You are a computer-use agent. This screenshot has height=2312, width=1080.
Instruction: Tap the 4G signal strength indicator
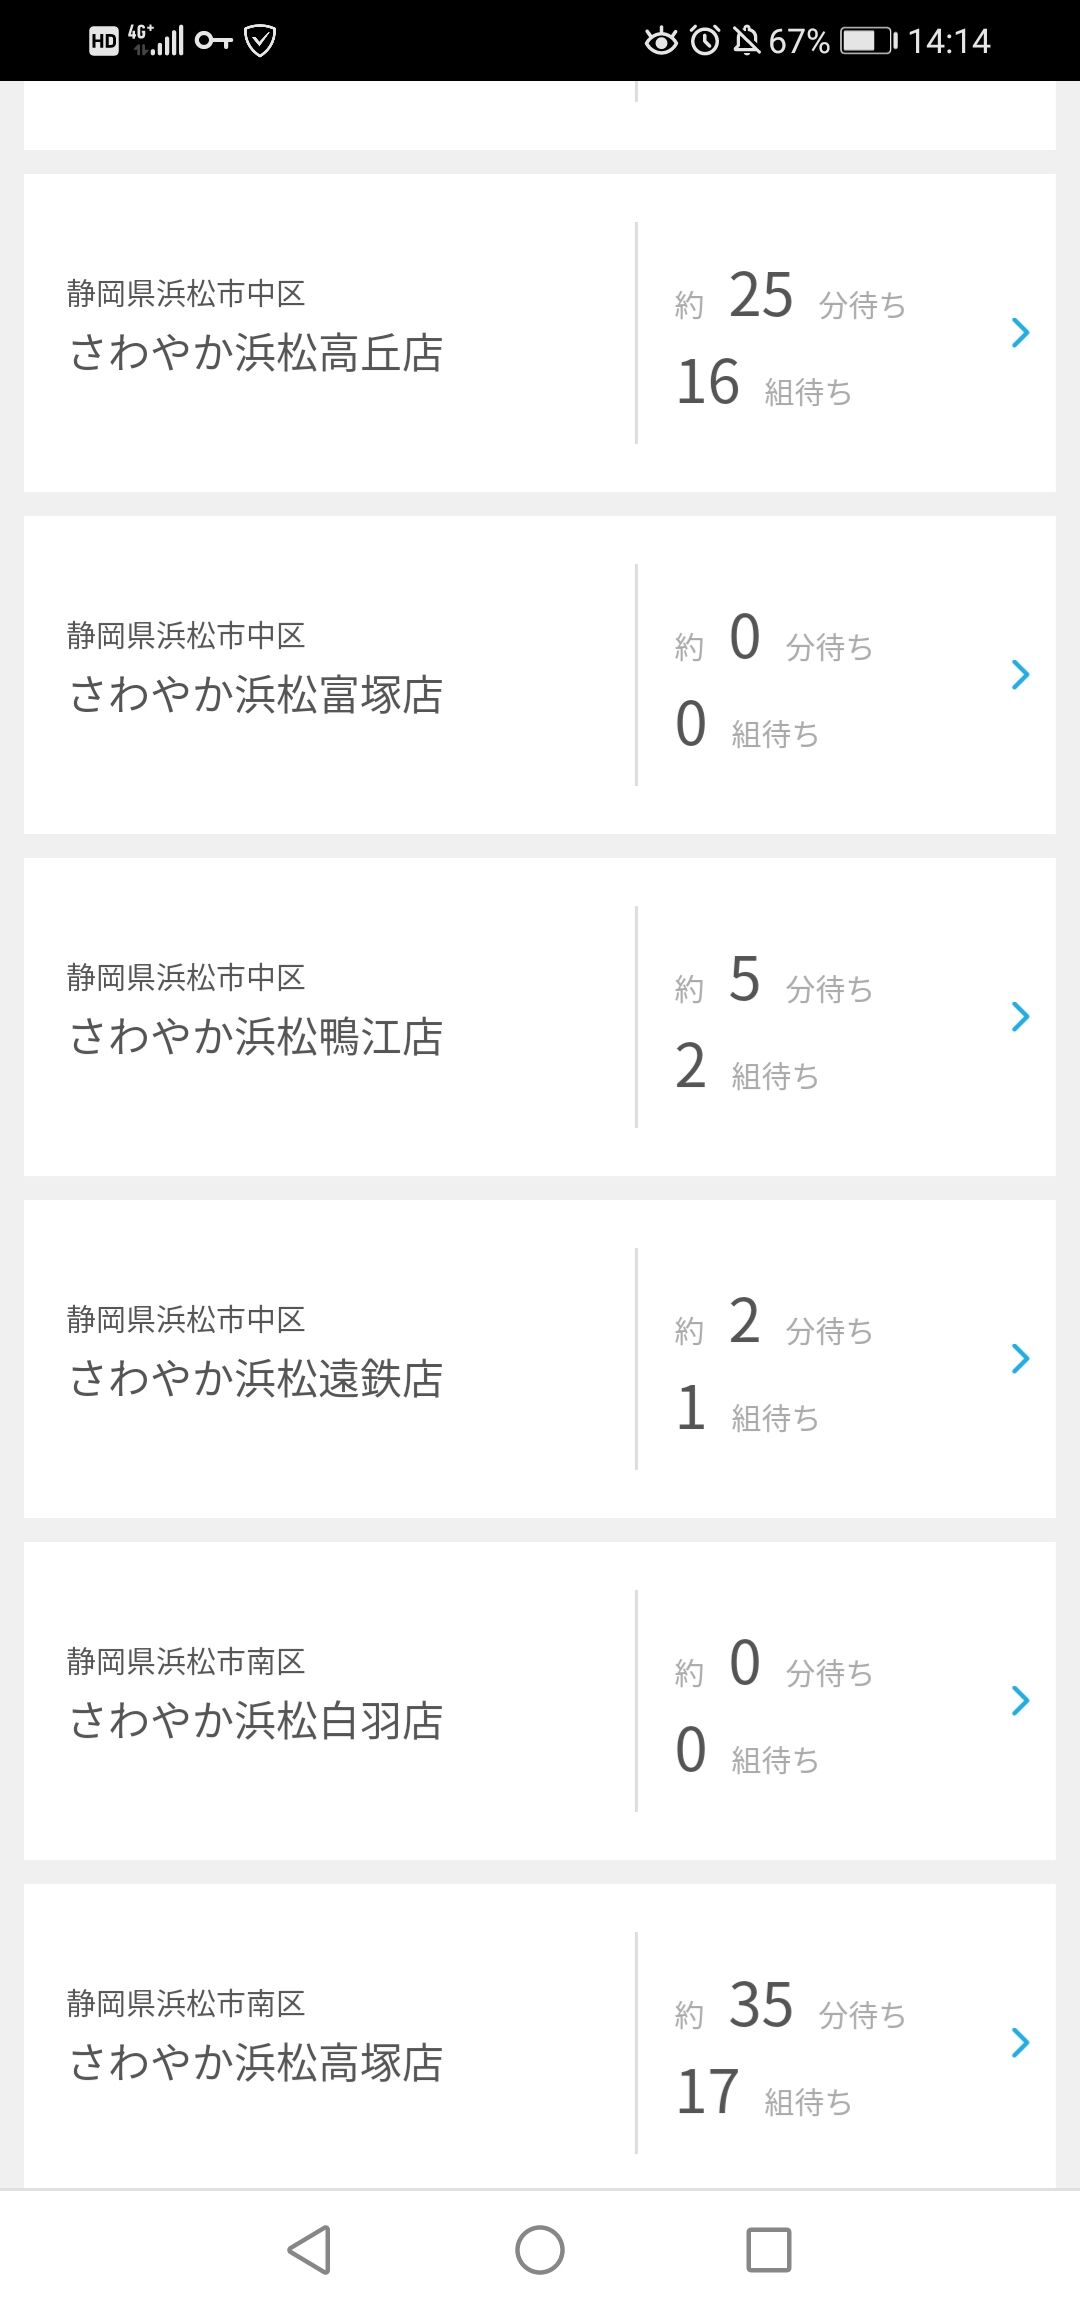click(x=157, y=40)
